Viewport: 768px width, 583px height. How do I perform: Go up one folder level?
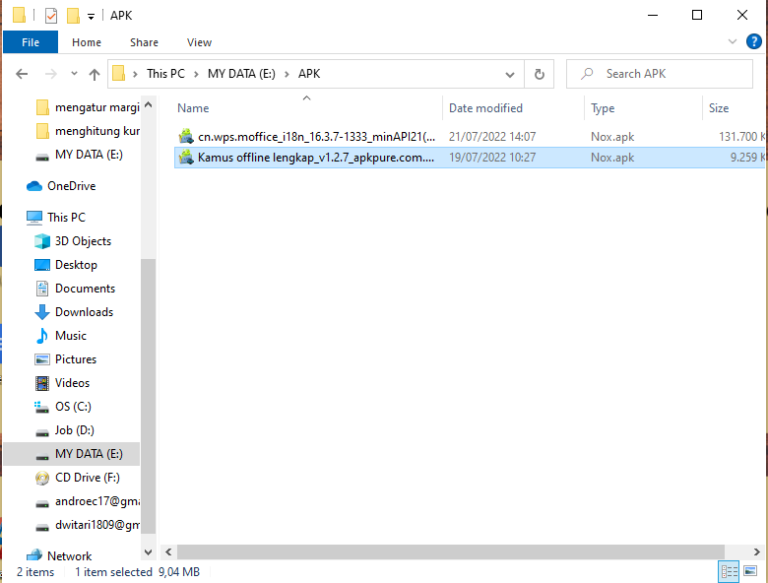94,74
